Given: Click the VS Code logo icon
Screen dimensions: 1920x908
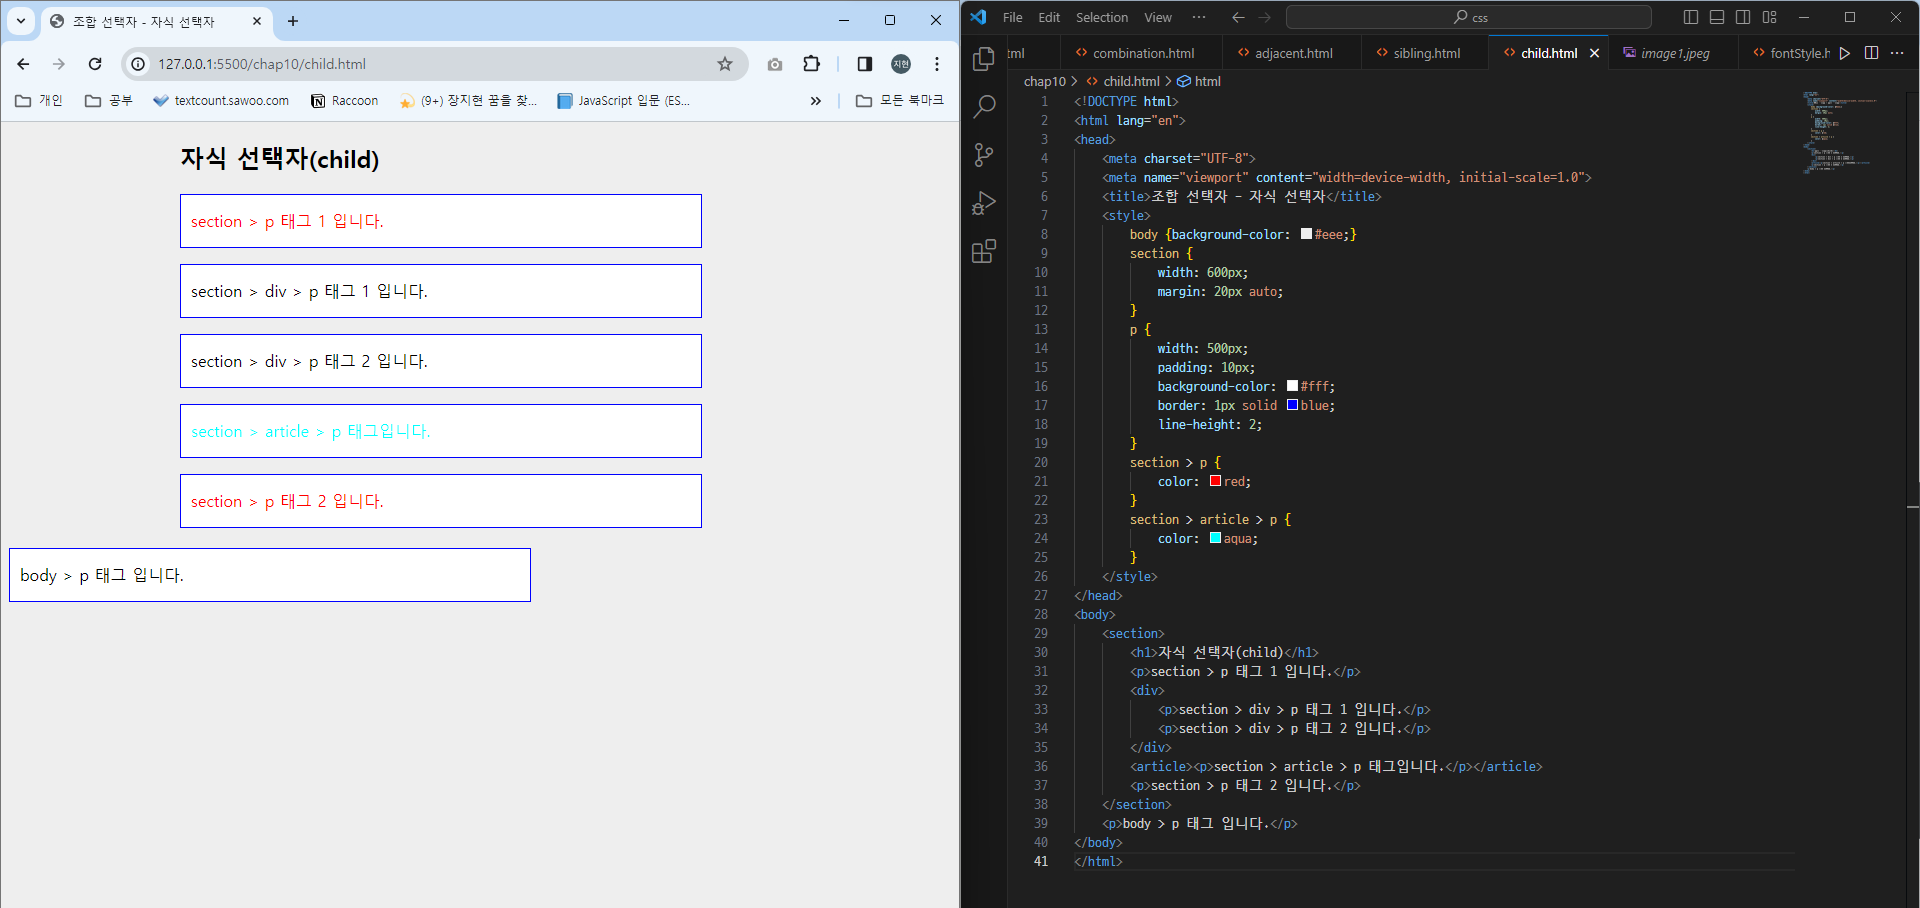Looking at the screenshot, I should coord(979,17).
